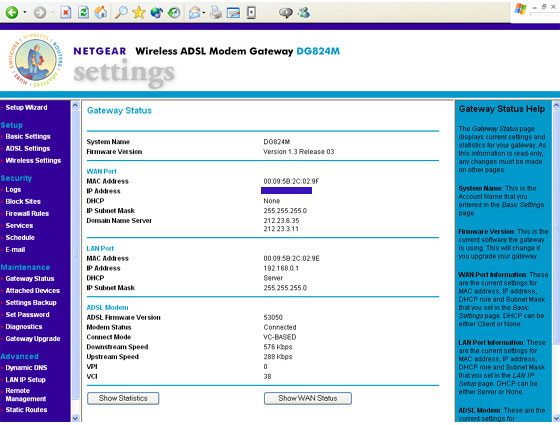This screenshot has height=425, width=560.
Task: Click the LAN Port section heading
Action: point(100,249)
